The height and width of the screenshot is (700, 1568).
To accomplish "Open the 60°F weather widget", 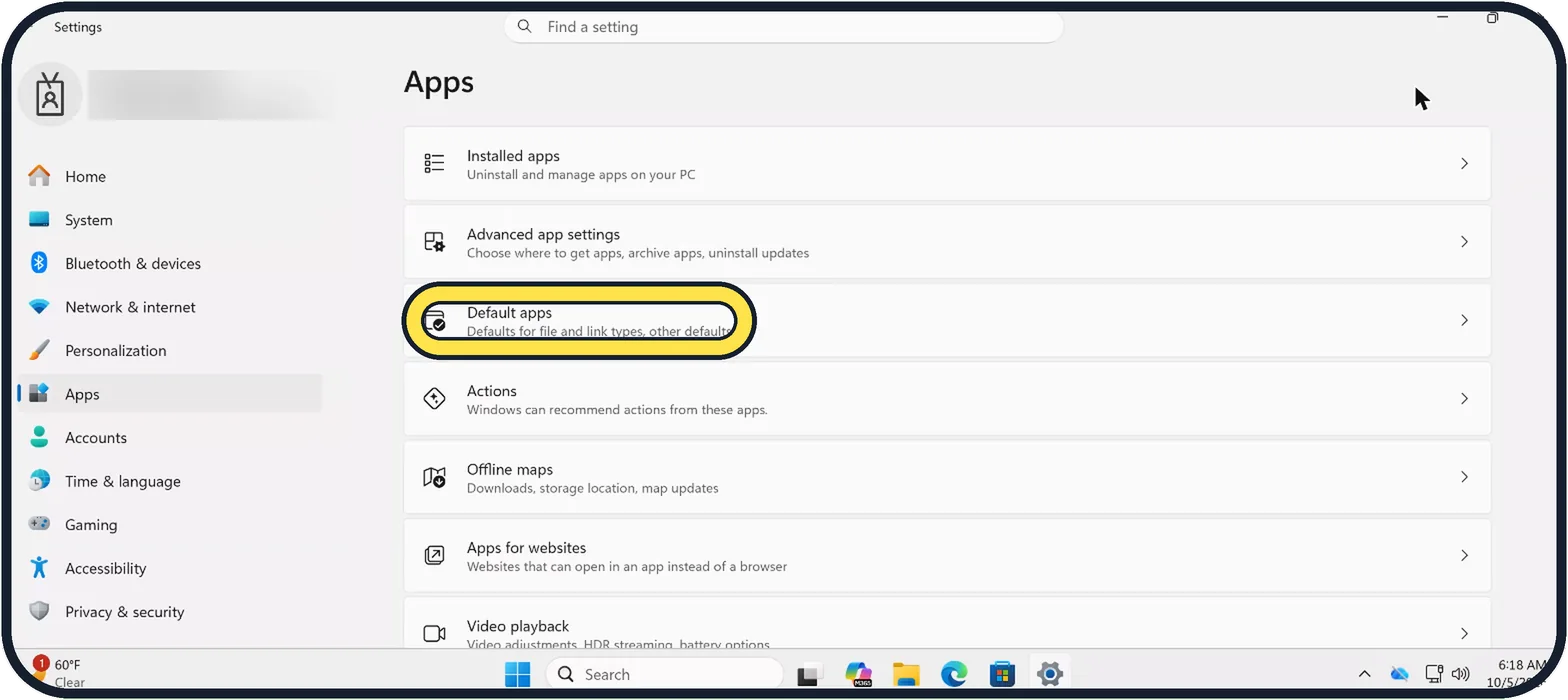I will (58, 673).
